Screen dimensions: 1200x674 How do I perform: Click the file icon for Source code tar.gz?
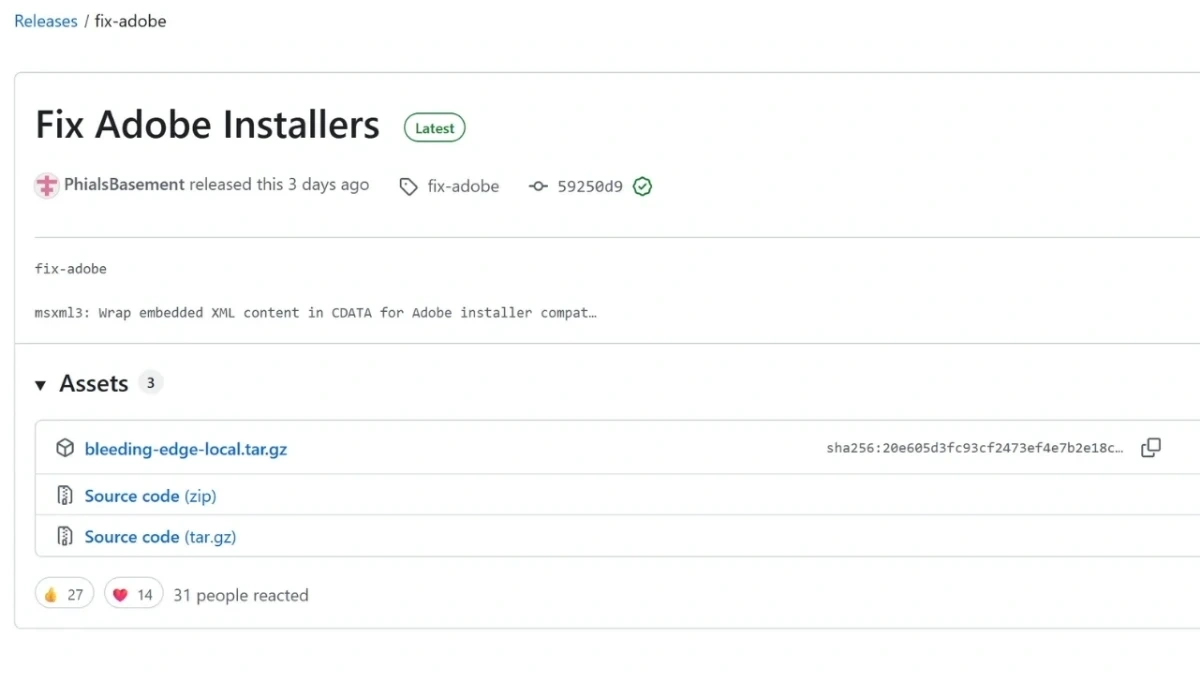[65, 537]
